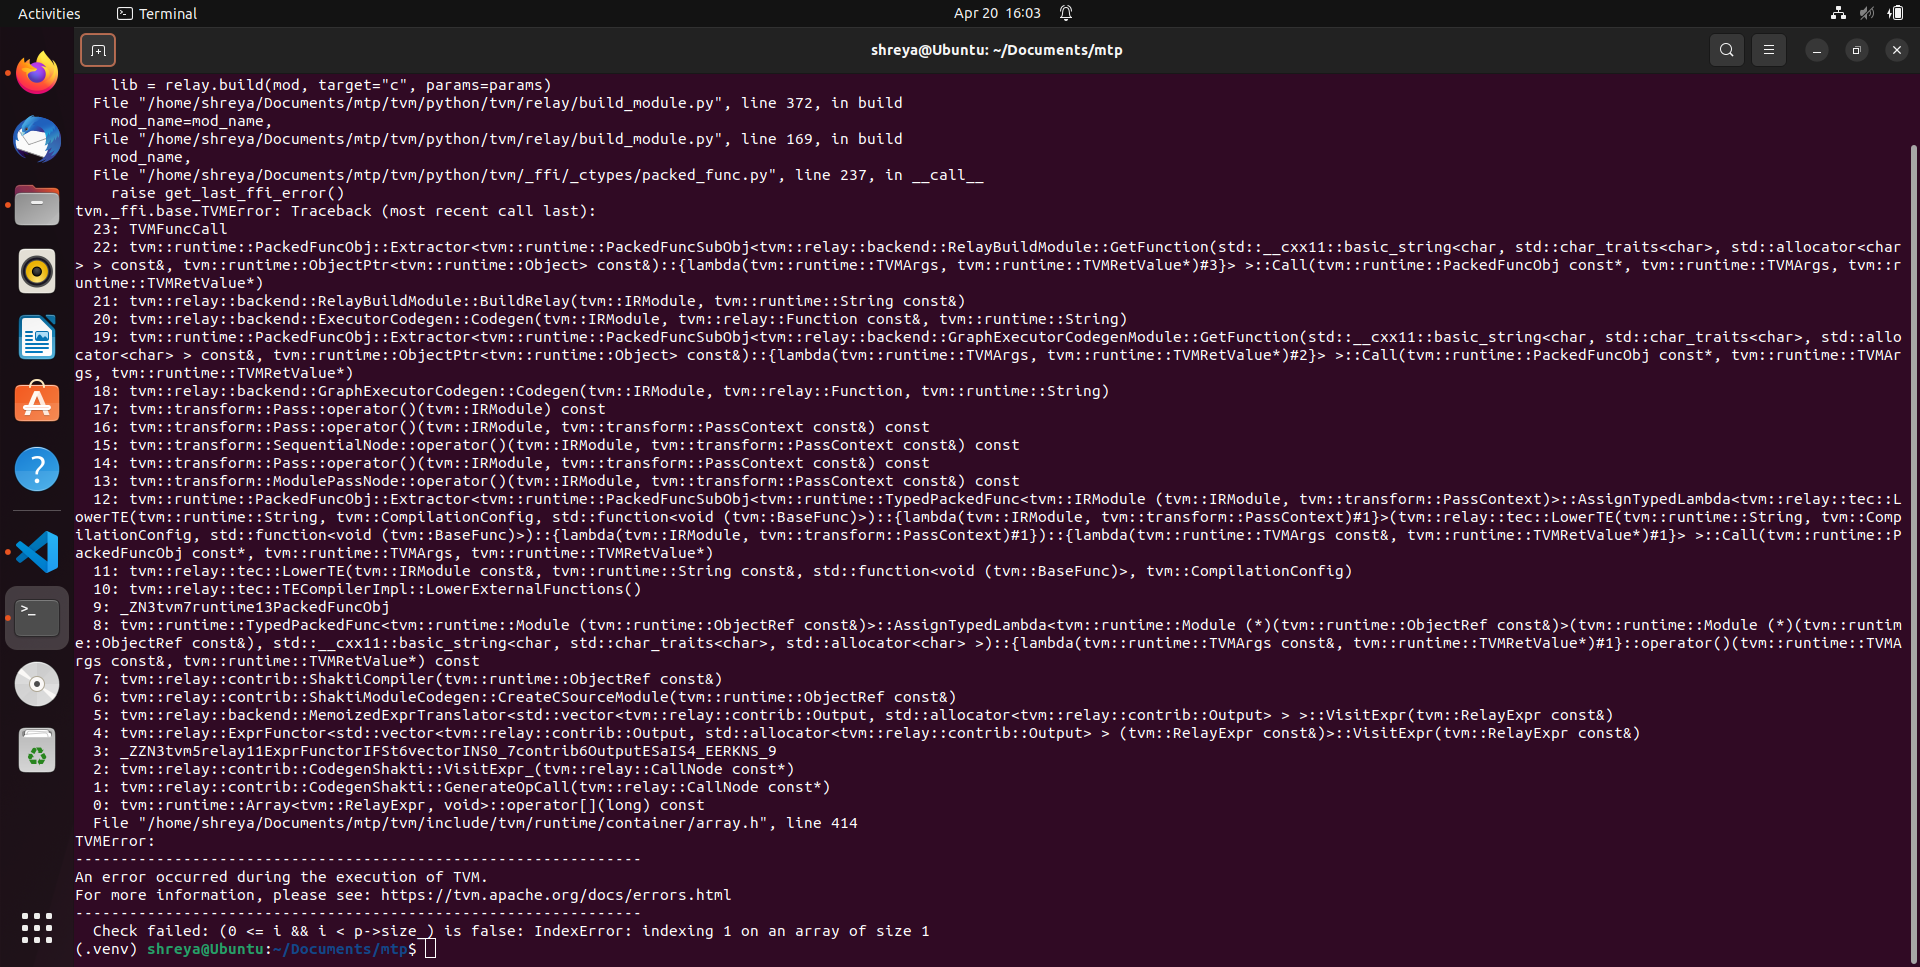The image size is (1920, 967).
Task: Launch Firefox from the dock
Action: [x=37, y=73]
